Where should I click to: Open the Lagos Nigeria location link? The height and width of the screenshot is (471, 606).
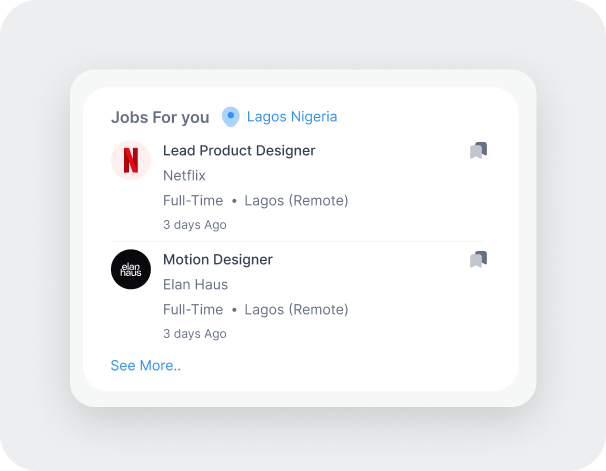point(292,117)
